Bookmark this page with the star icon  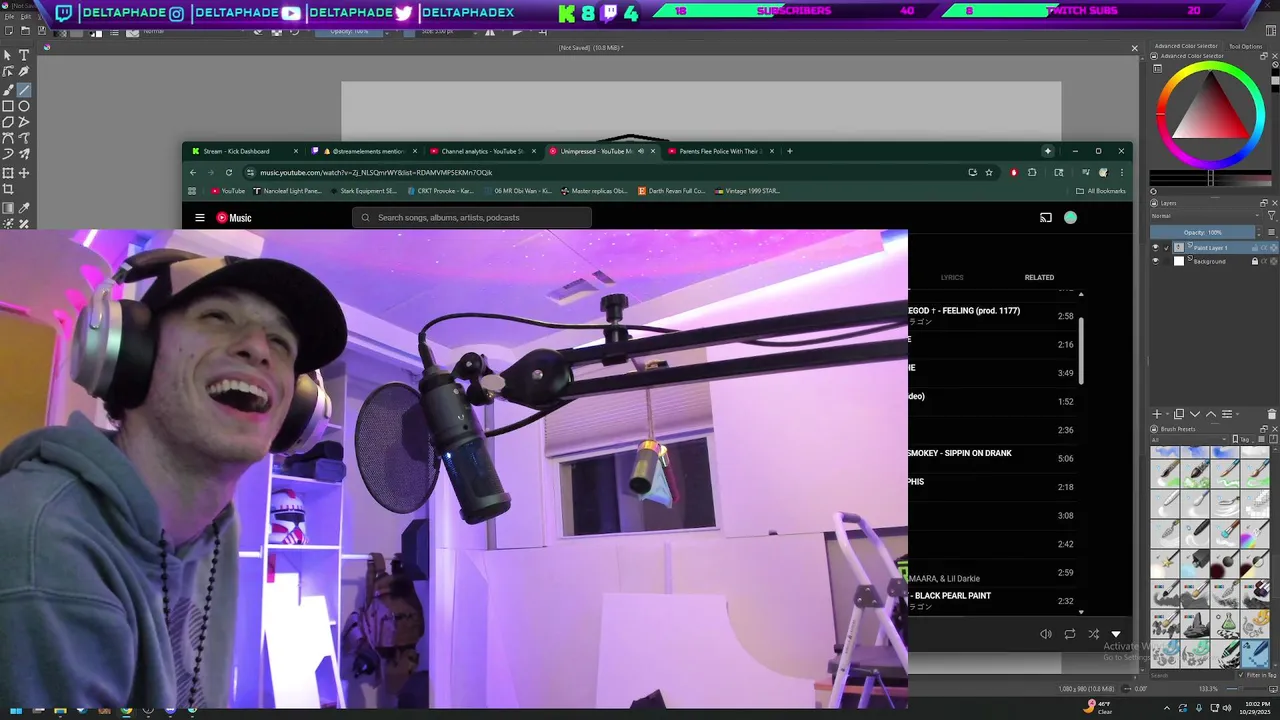tap(989, 172)
